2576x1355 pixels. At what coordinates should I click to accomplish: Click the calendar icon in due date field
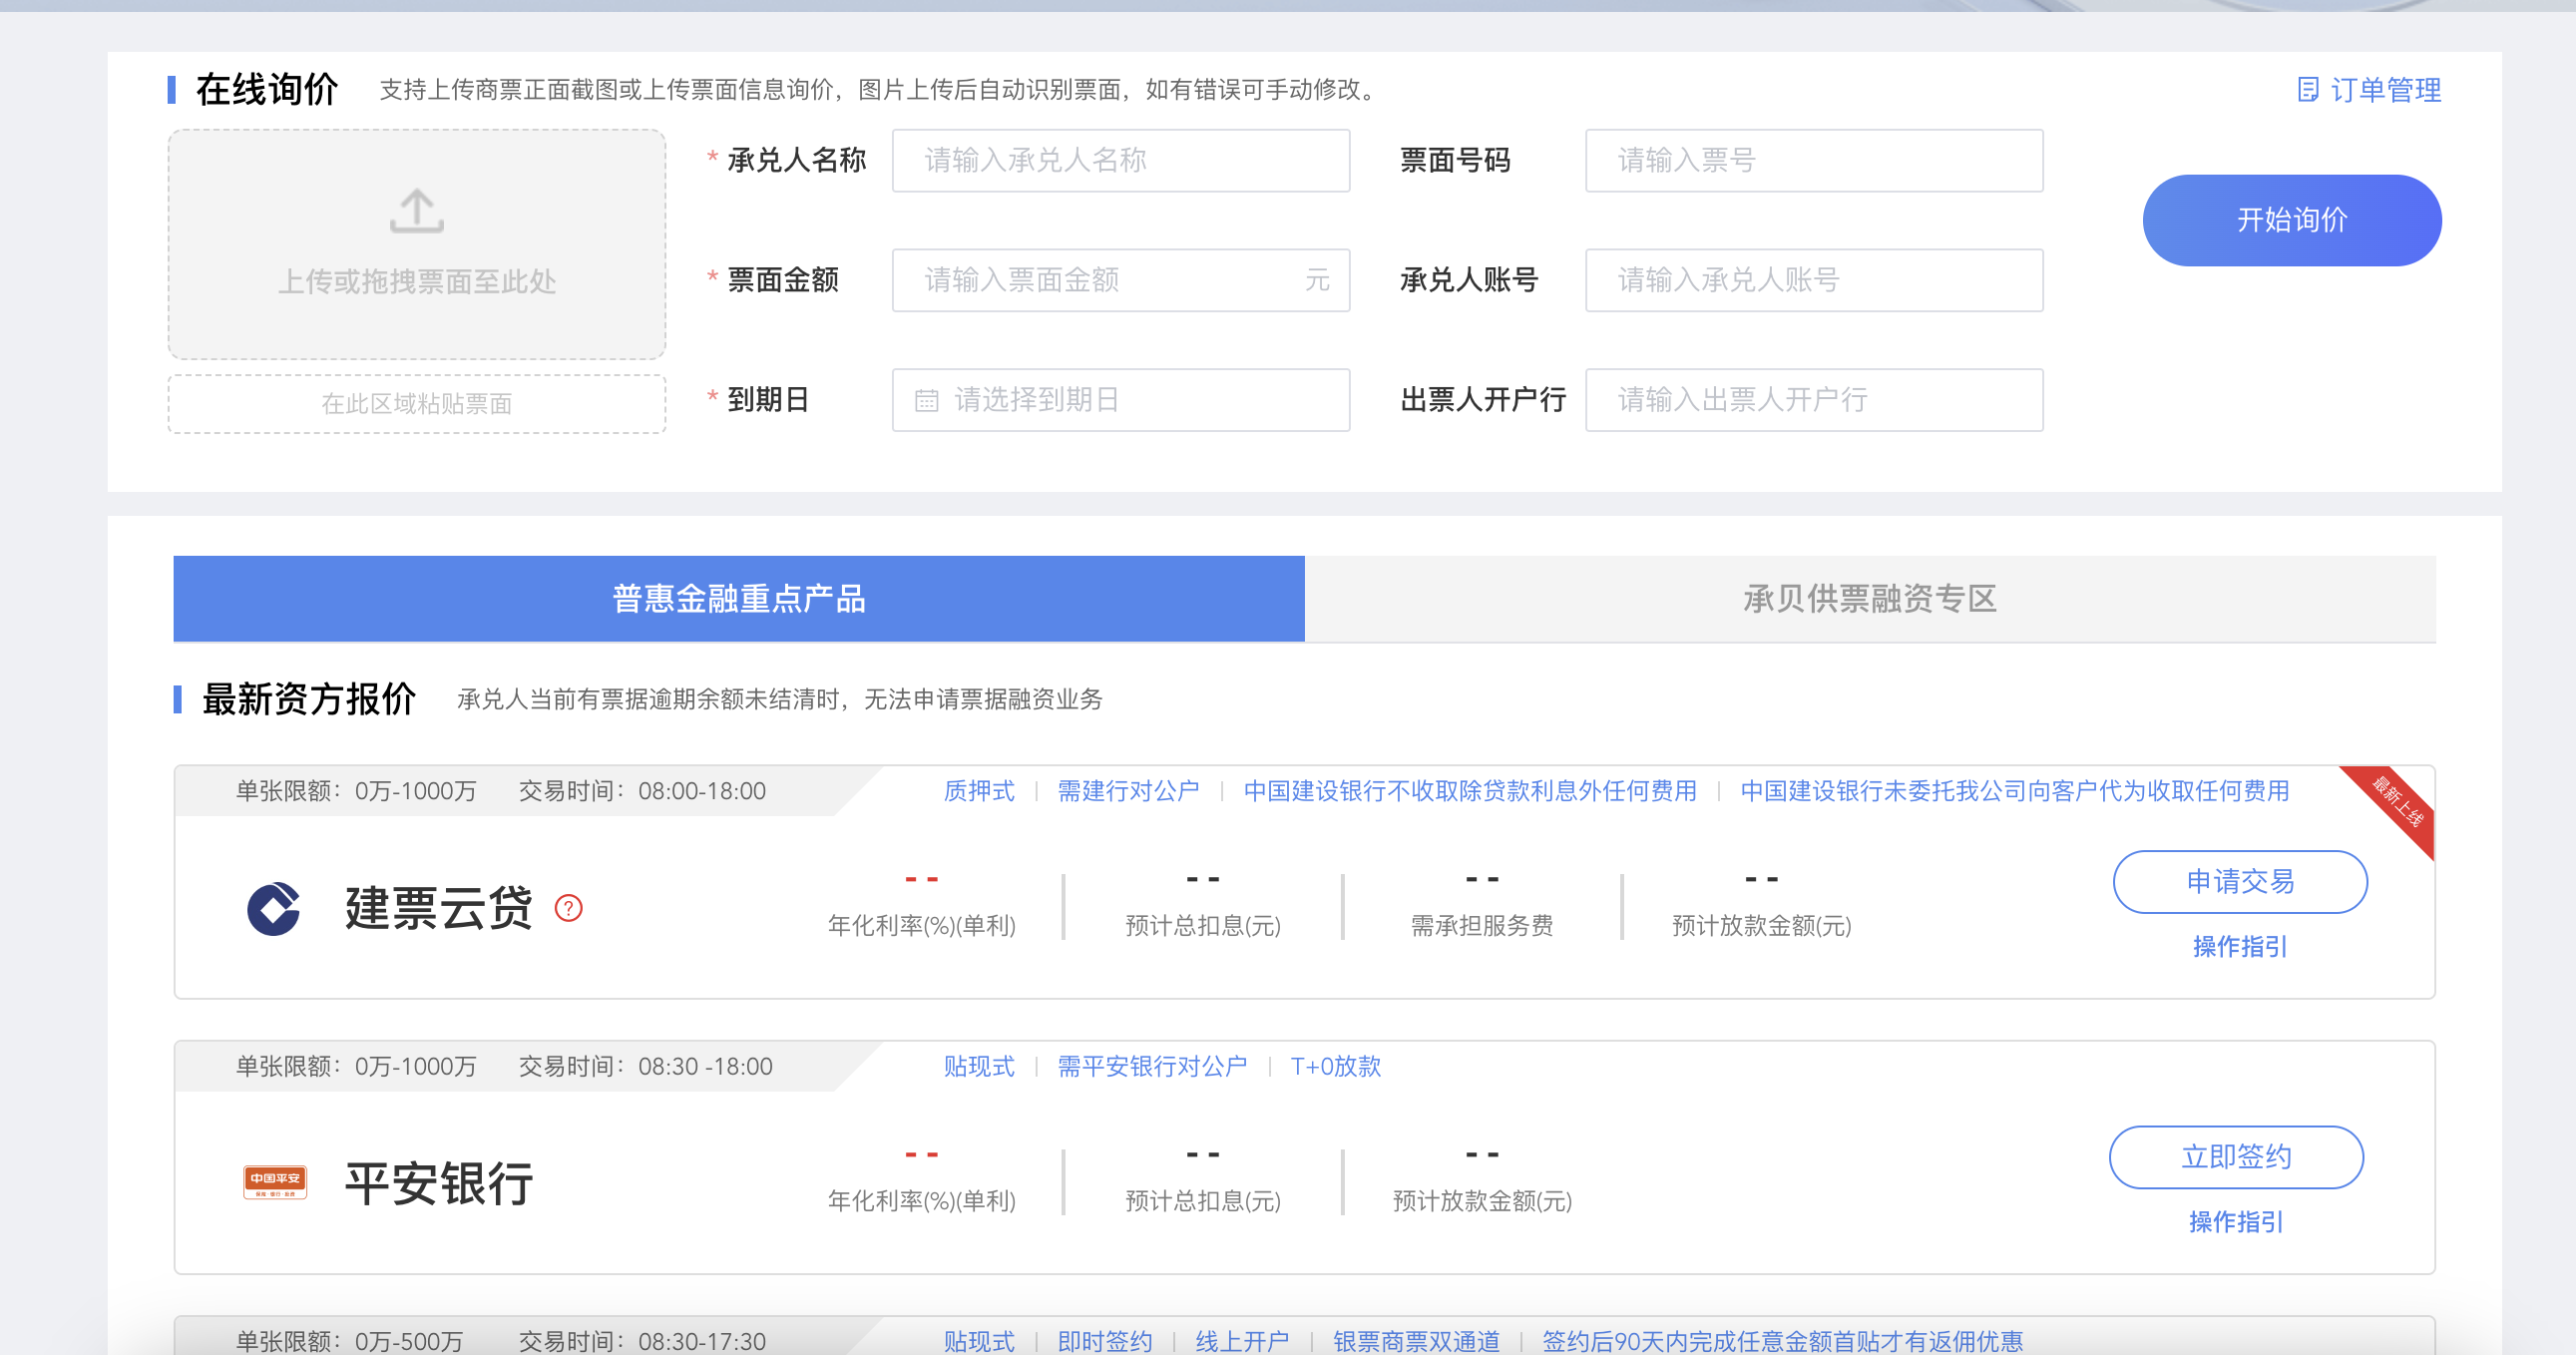(926, 400)
